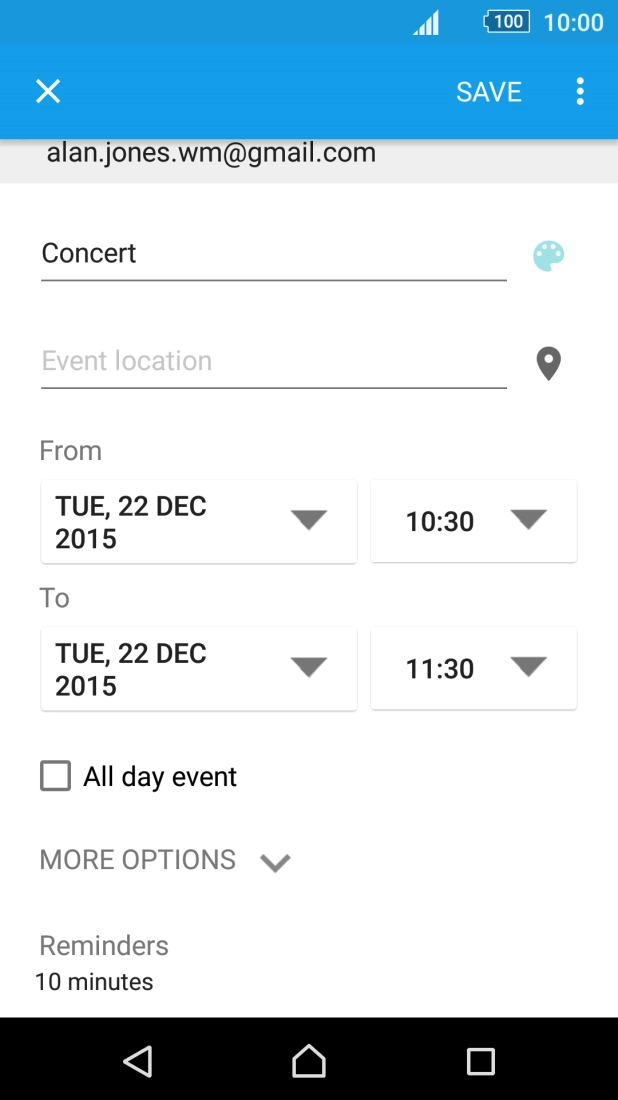Open the To date dropdown

pos(198,669)
